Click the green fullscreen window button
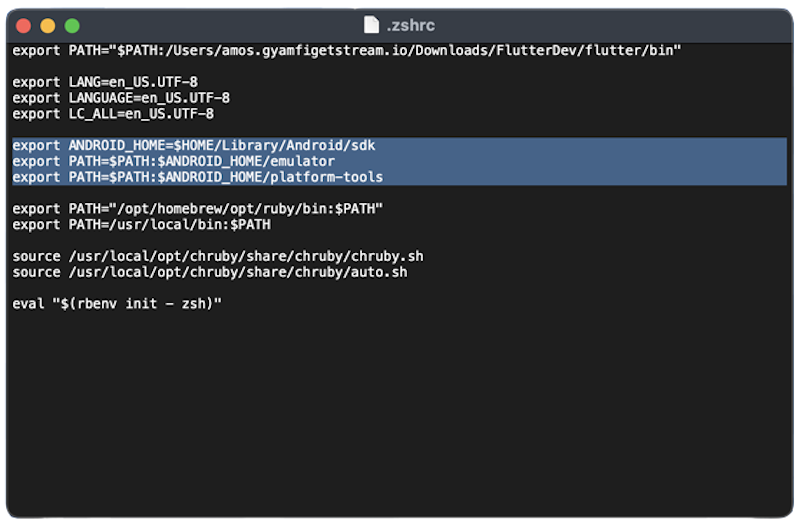The image size is (800, 526). [72, 26]
